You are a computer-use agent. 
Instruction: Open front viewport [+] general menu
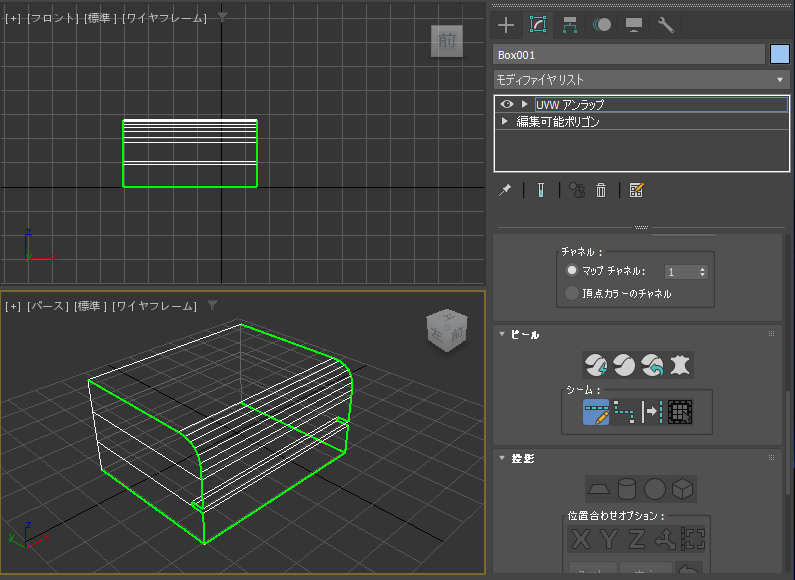click(x=13, y=18)
